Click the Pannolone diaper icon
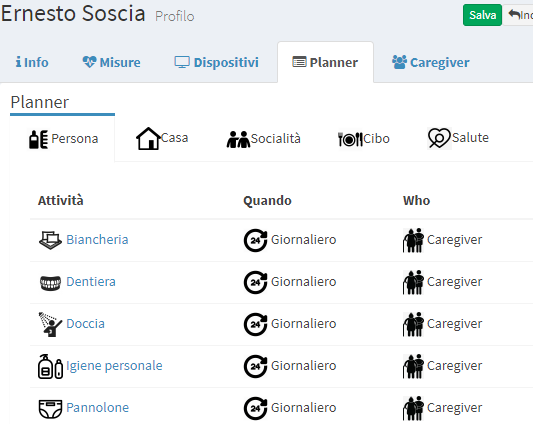533x424 pixels. point(50,409)
